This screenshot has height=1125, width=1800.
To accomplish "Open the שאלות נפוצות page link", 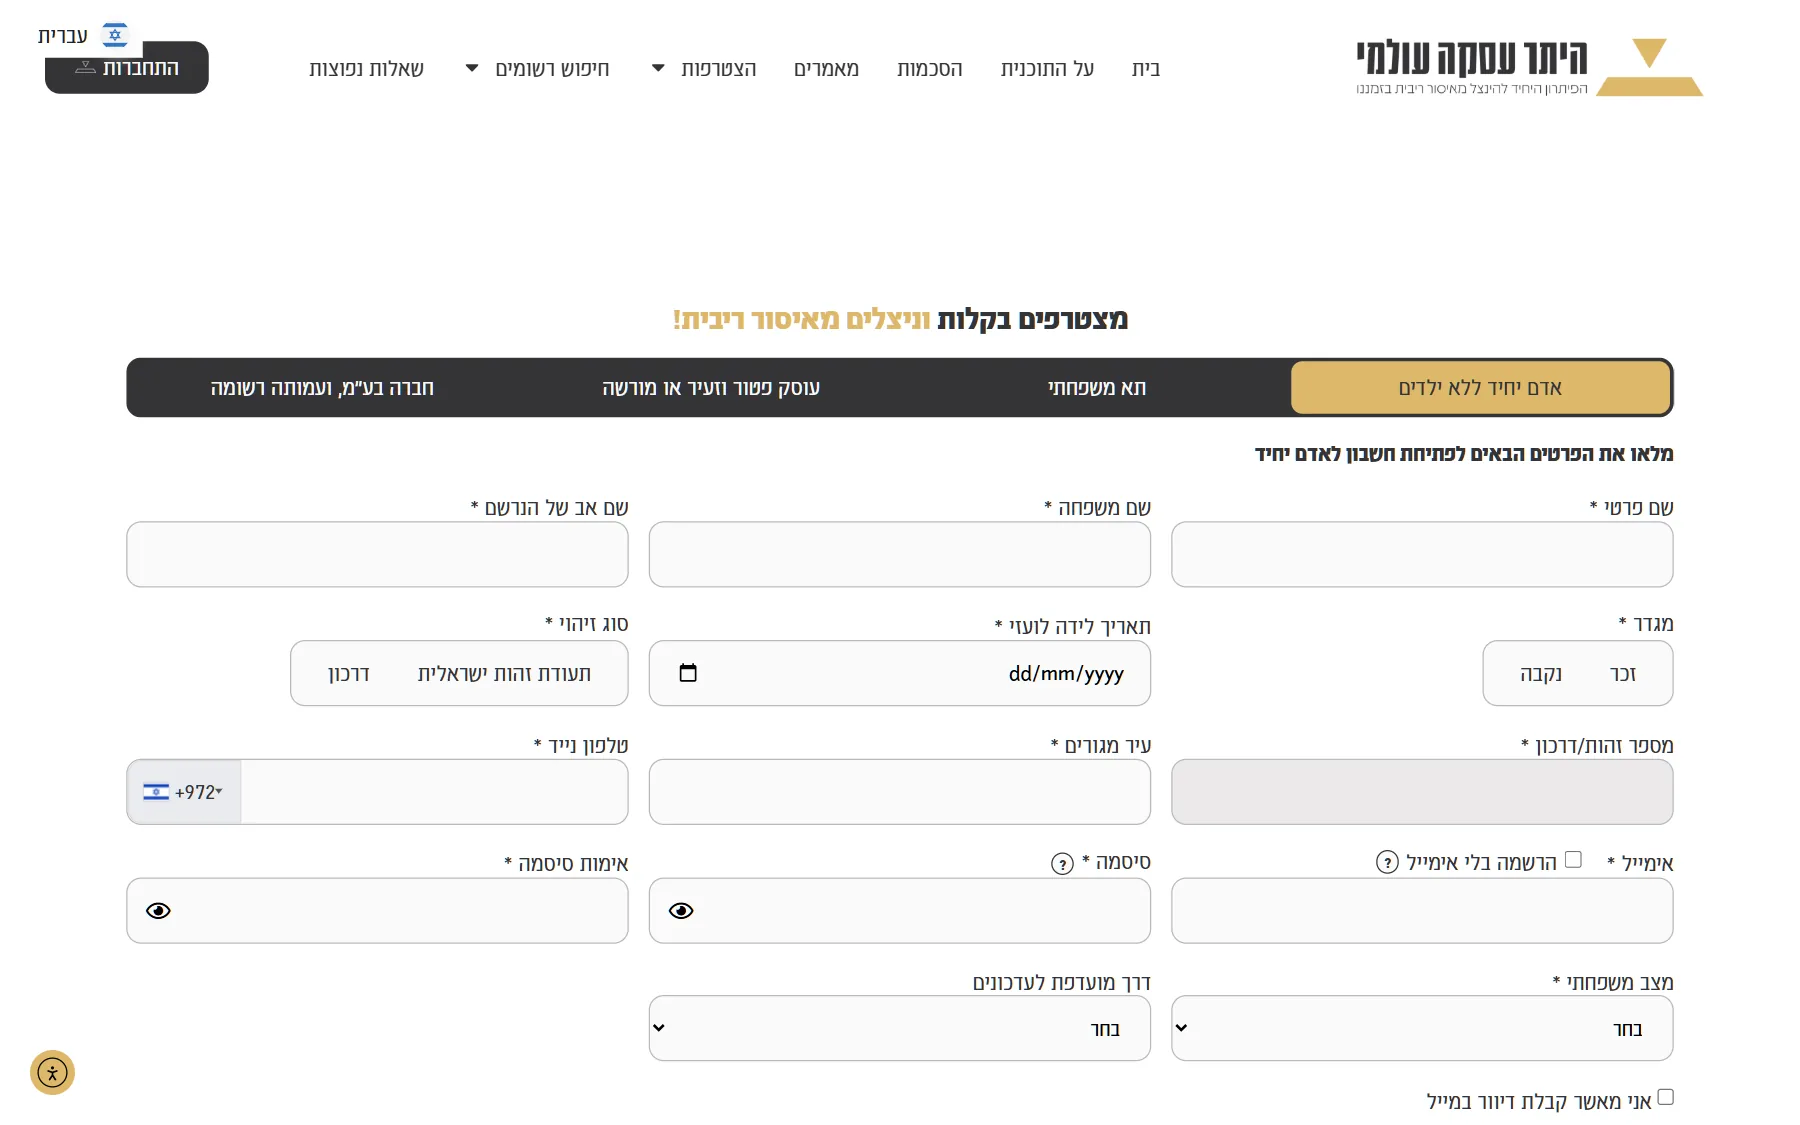I will (x=366, y=69).
